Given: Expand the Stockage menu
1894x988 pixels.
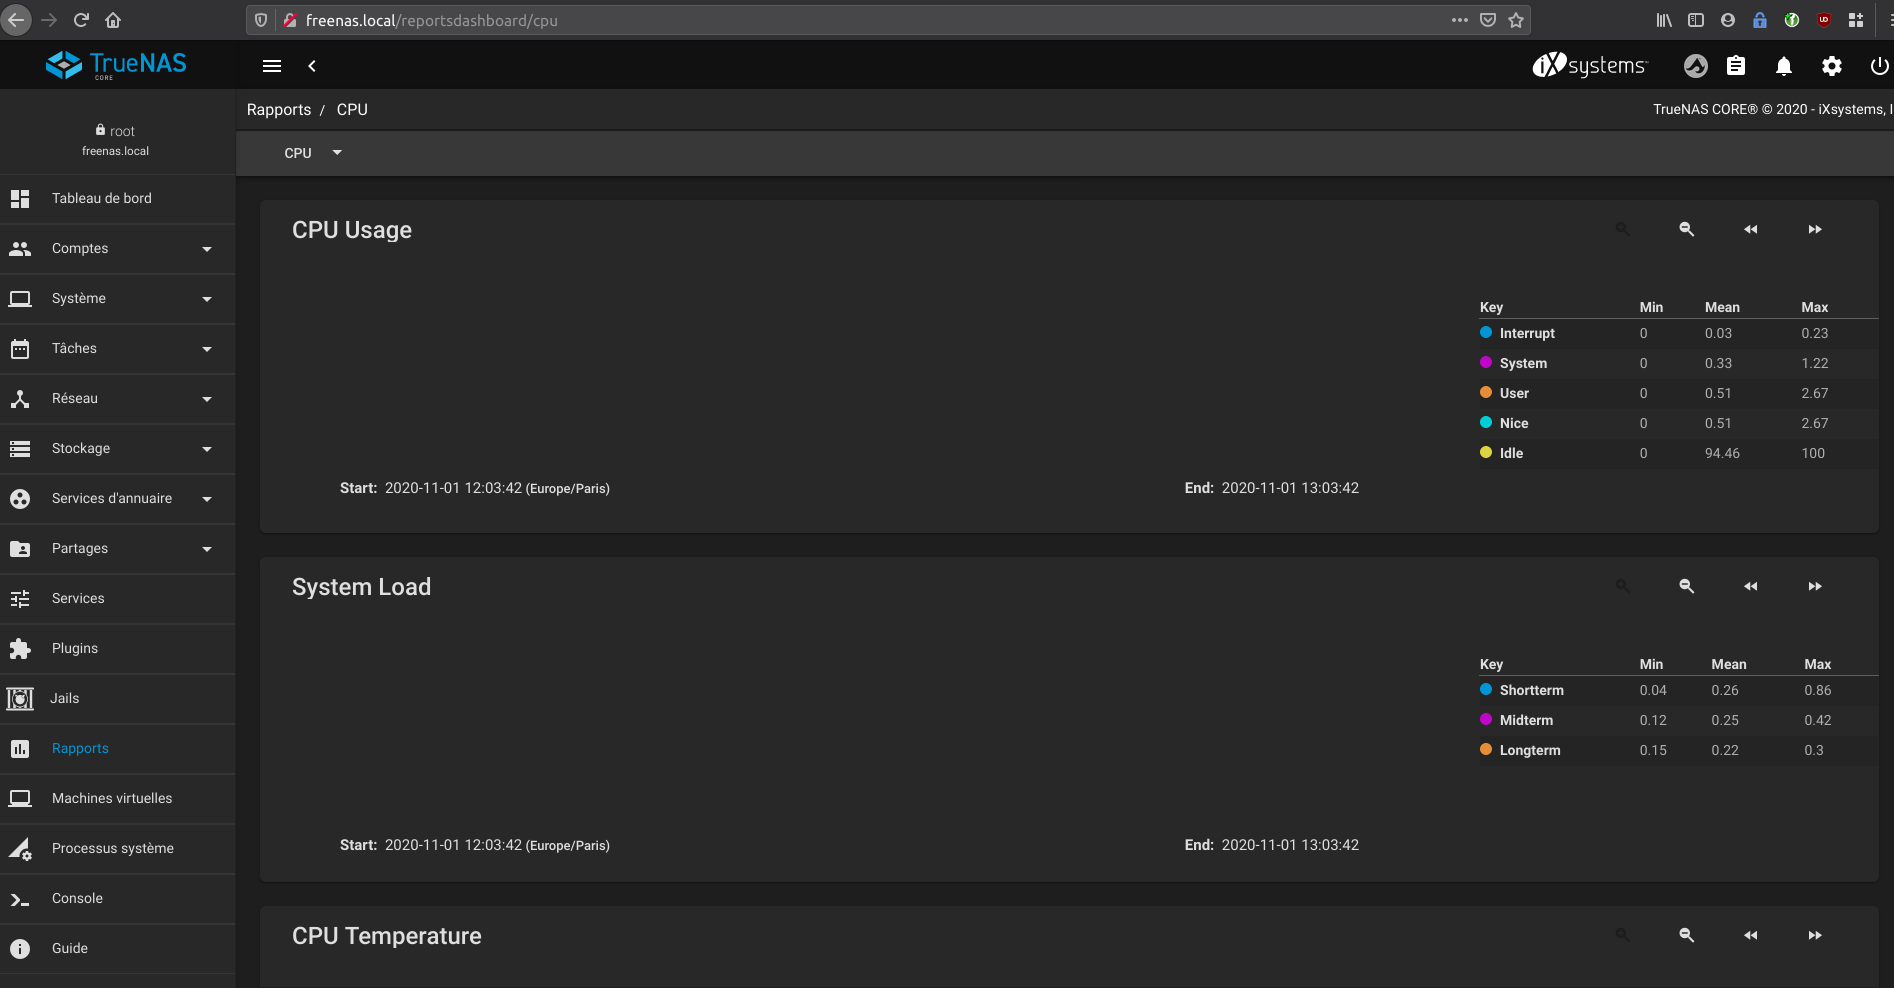Looking at the screenshot, I should 118,449.
